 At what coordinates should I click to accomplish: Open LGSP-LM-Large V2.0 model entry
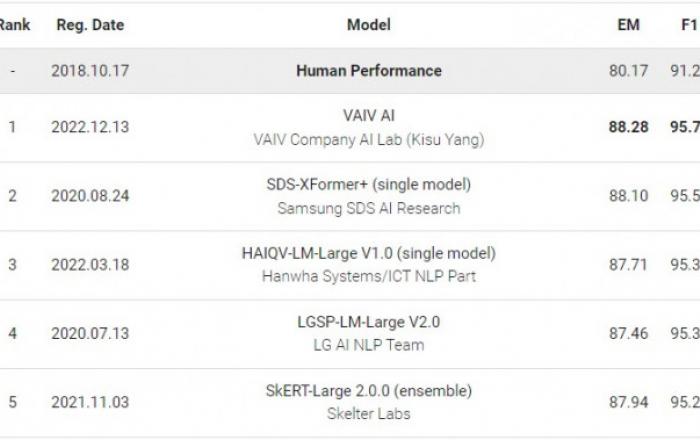tap(368, 321)
